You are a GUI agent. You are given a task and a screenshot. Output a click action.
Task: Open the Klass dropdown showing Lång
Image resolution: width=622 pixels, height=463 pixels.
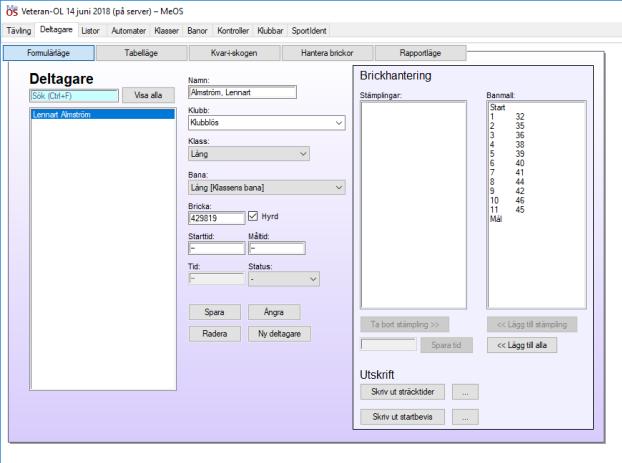pos(249,154)
